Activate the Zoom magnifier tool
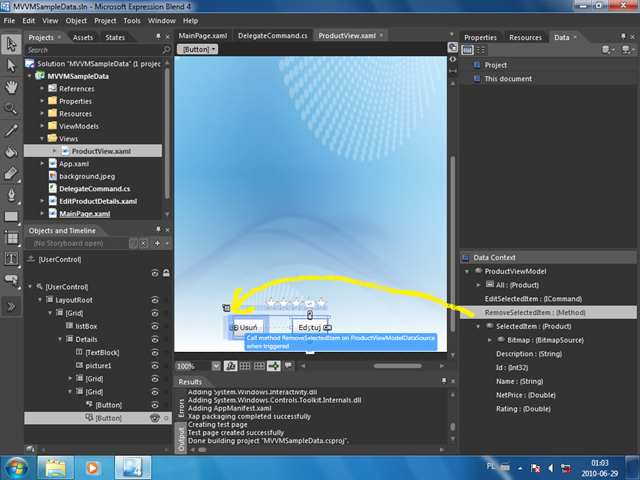 [x=11, y=108]
